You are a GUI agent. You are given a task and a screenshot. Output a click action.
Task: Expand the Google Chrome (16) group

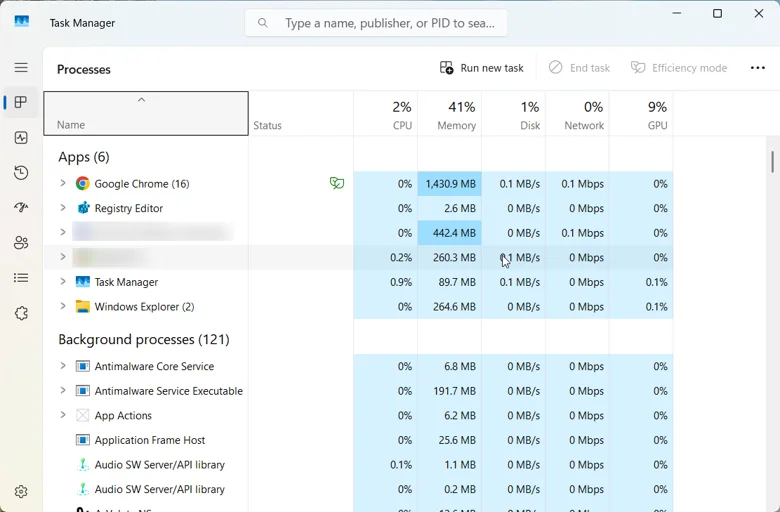[x=63, y=183]
